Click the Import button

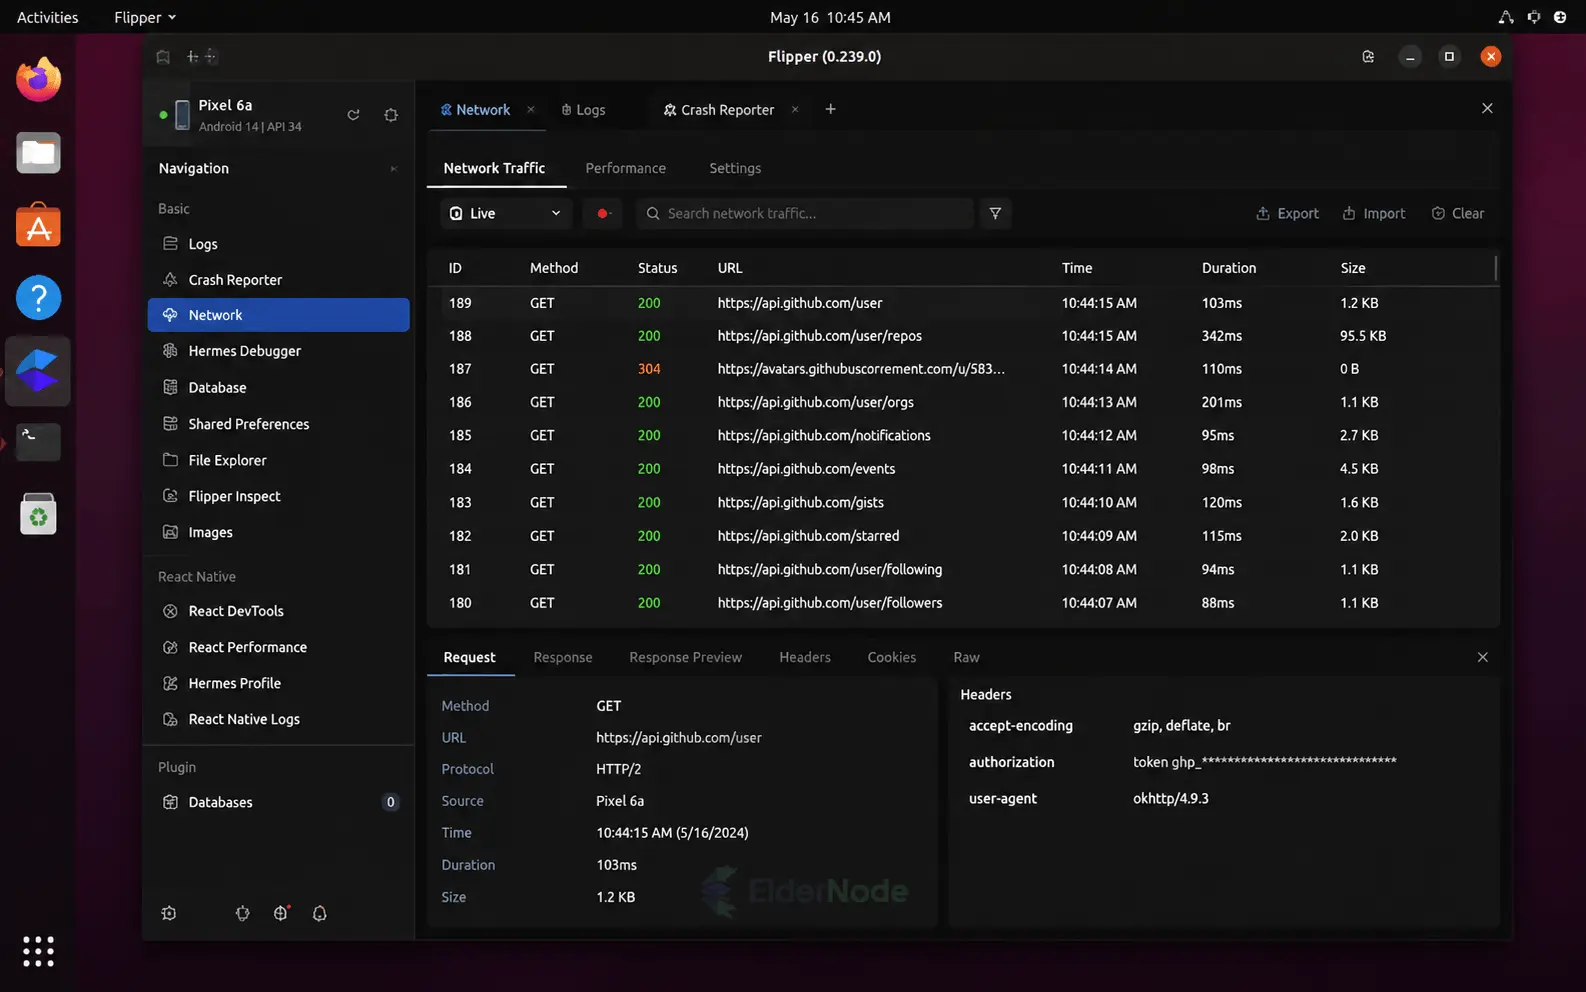1373,213
